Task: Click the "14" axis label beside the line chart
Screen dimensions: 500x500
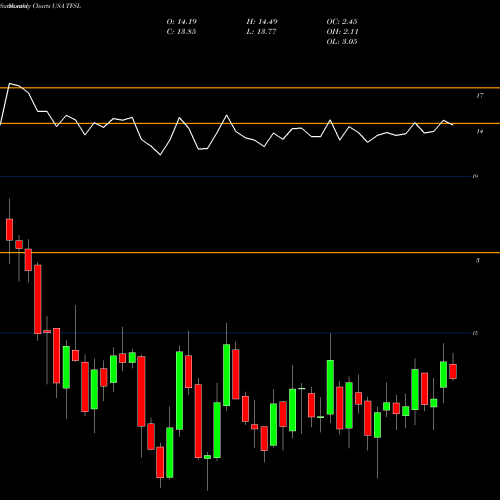Action: [479, 131]
